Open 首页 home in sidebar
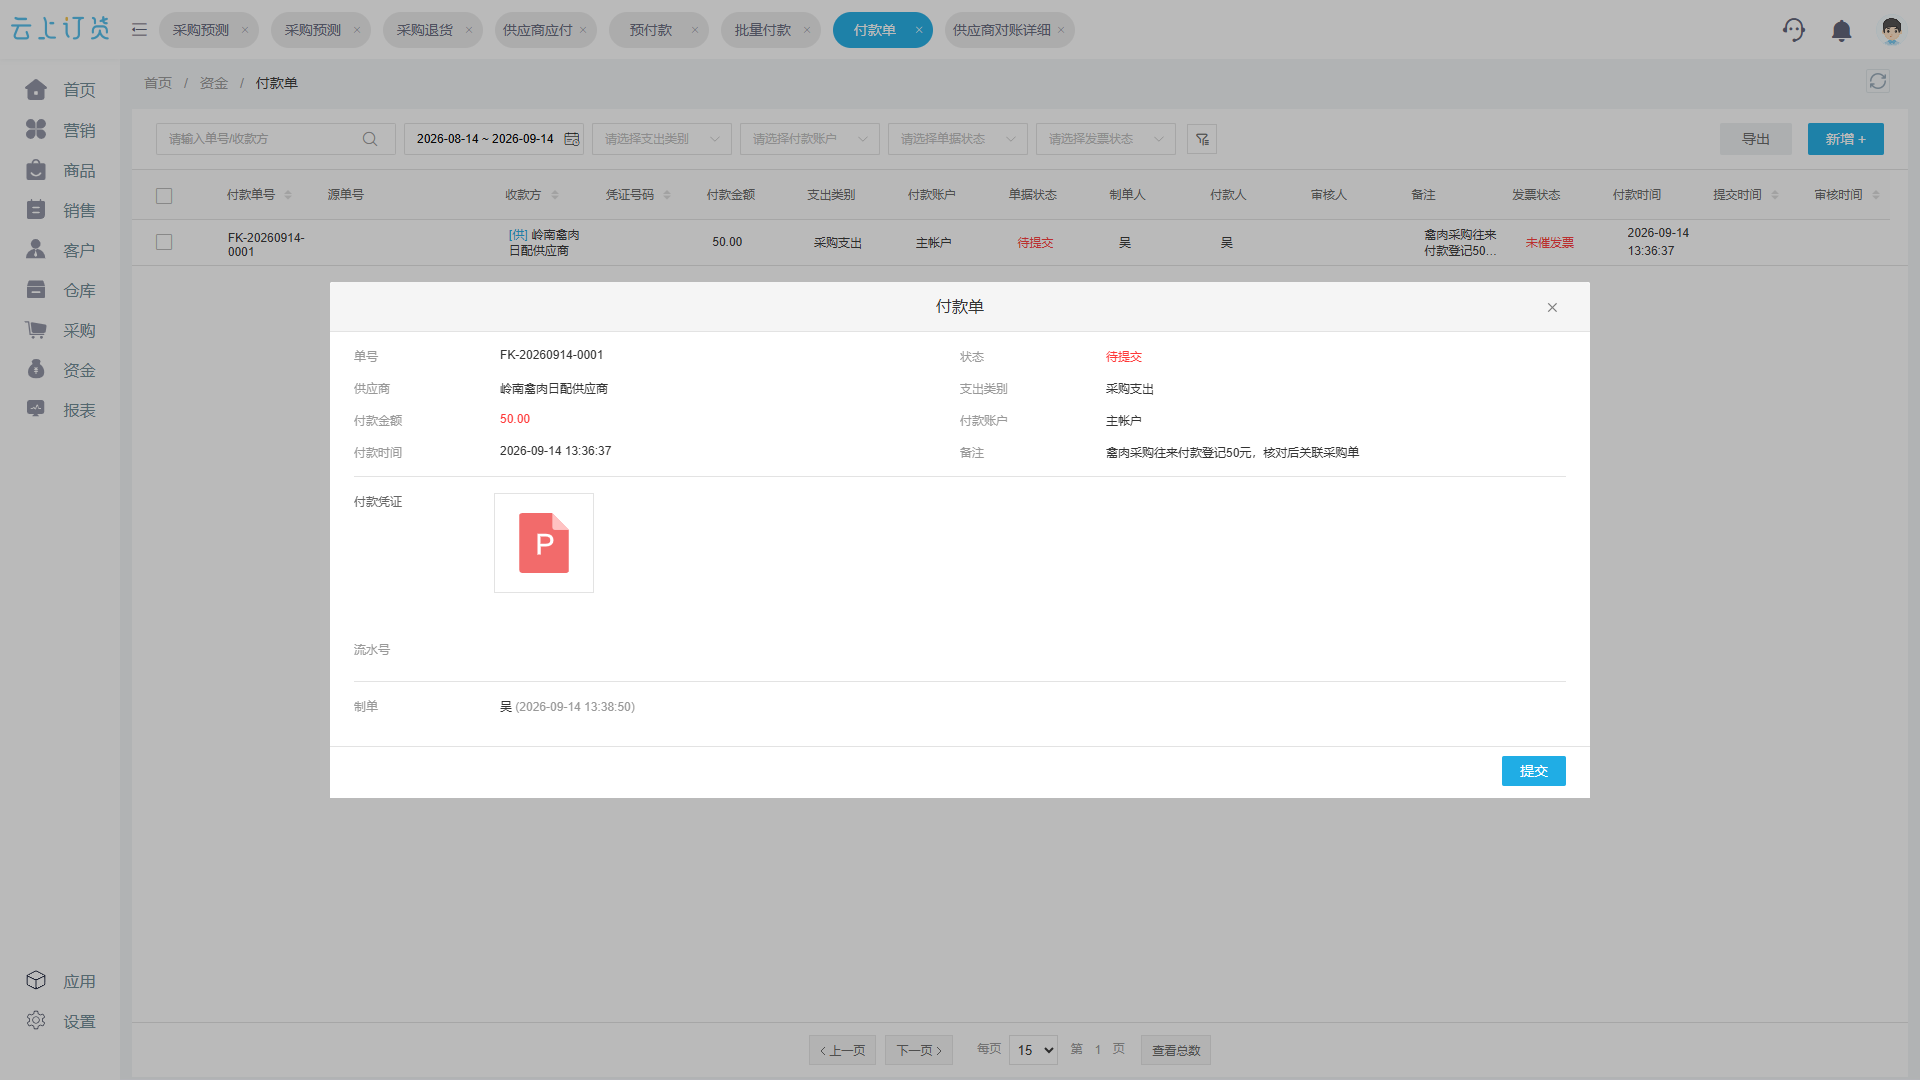Image resolution: width=1920 pixels, height=1080 pixels. 60,90
